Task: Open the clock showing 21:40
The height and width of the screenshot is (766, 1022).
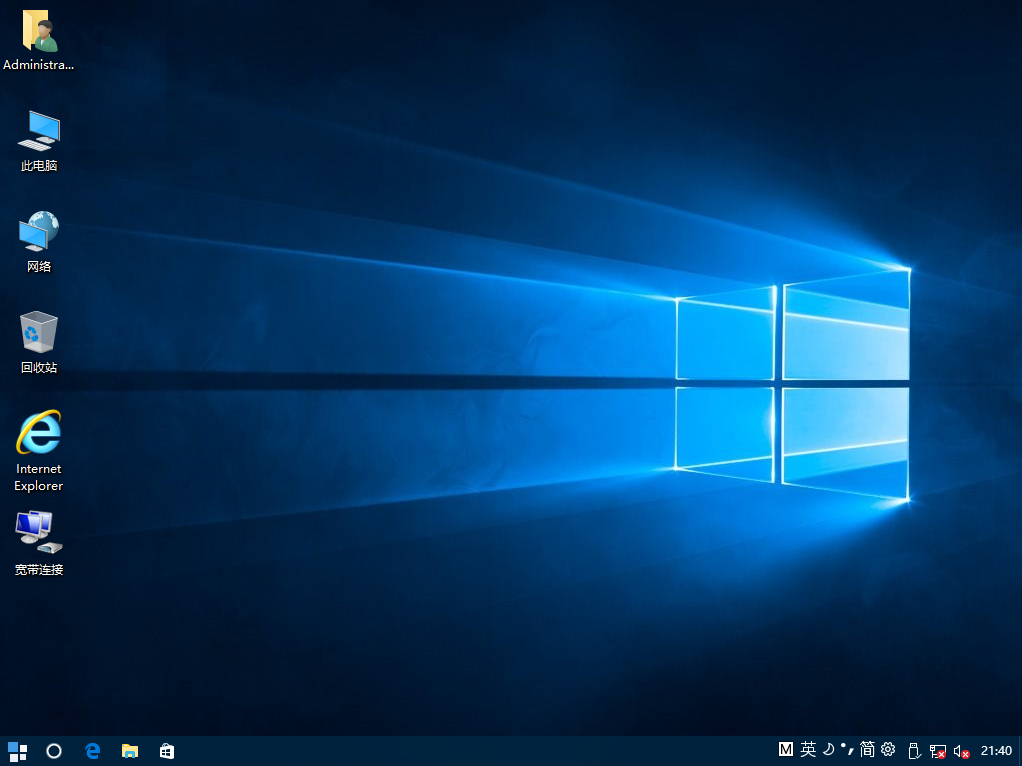Action: [x=996, y=751]
